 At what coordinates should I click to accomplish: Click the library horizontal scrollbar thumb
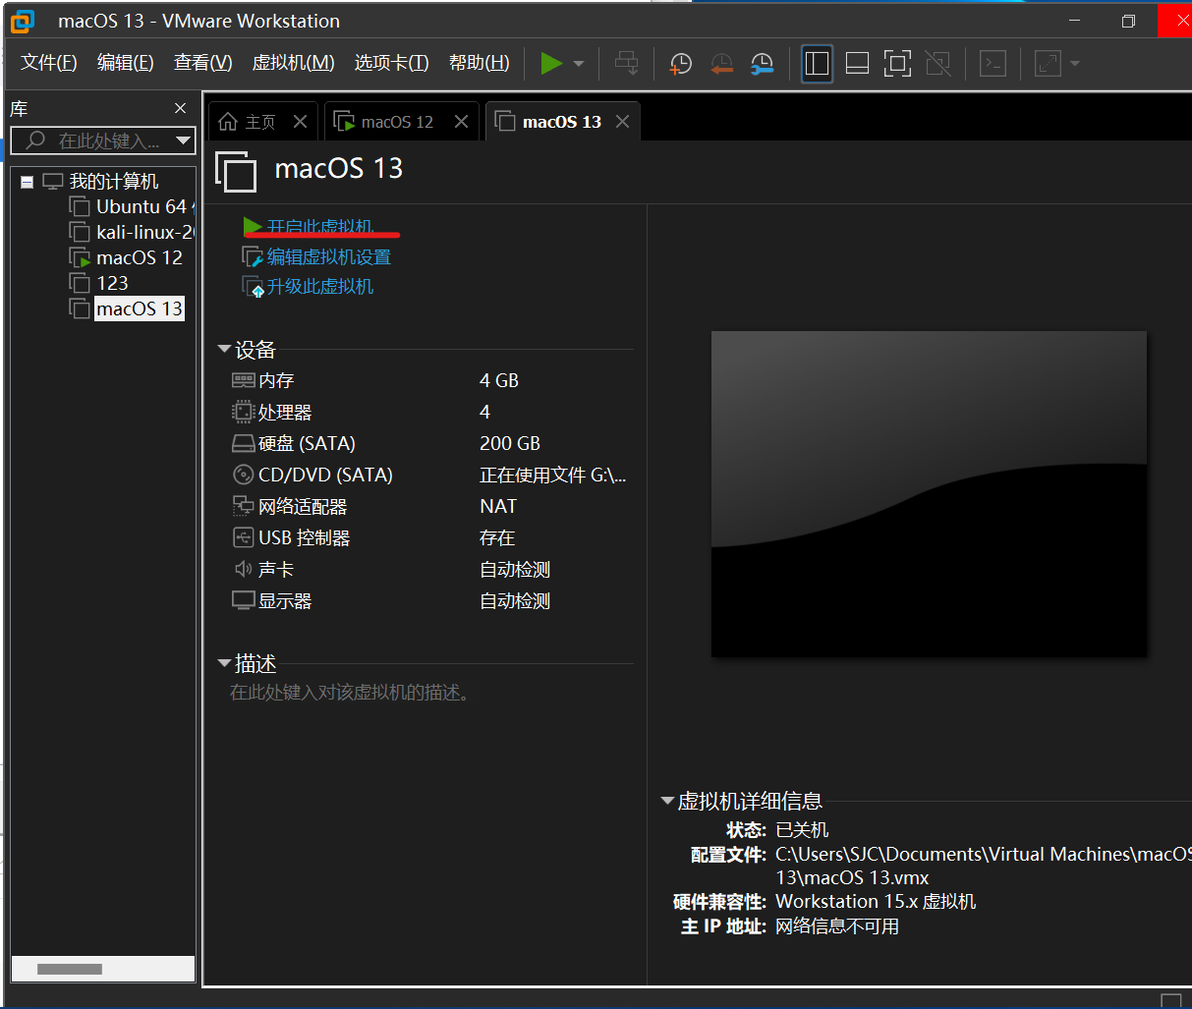pyautogui.click(x=70, y=969)
